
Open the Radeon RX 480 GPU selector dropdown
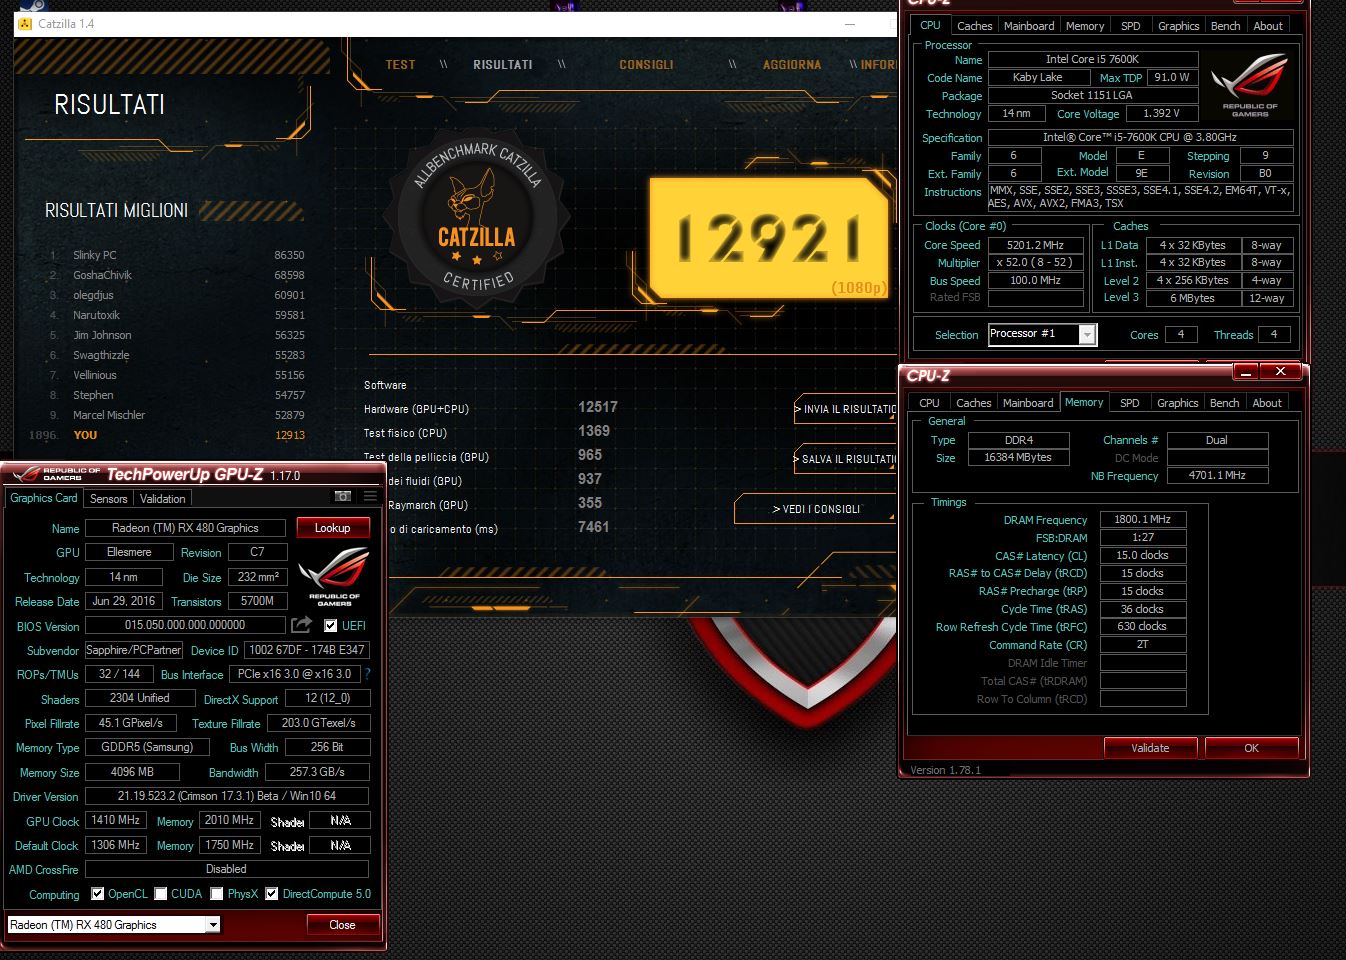(113, 925)
